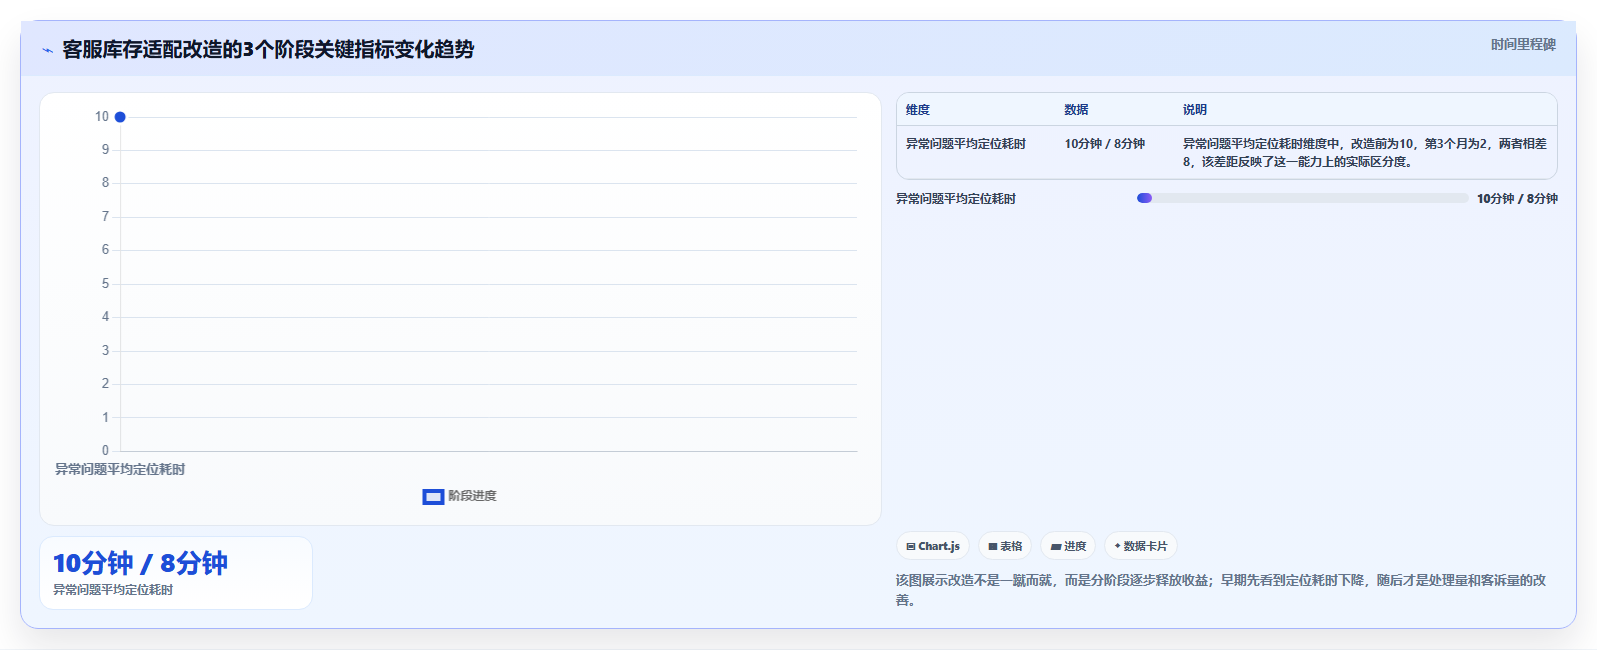This screenshot has height=650, width=1597.
Task: Click the 进度 tag chip
Action: (x=1068, y=546)
